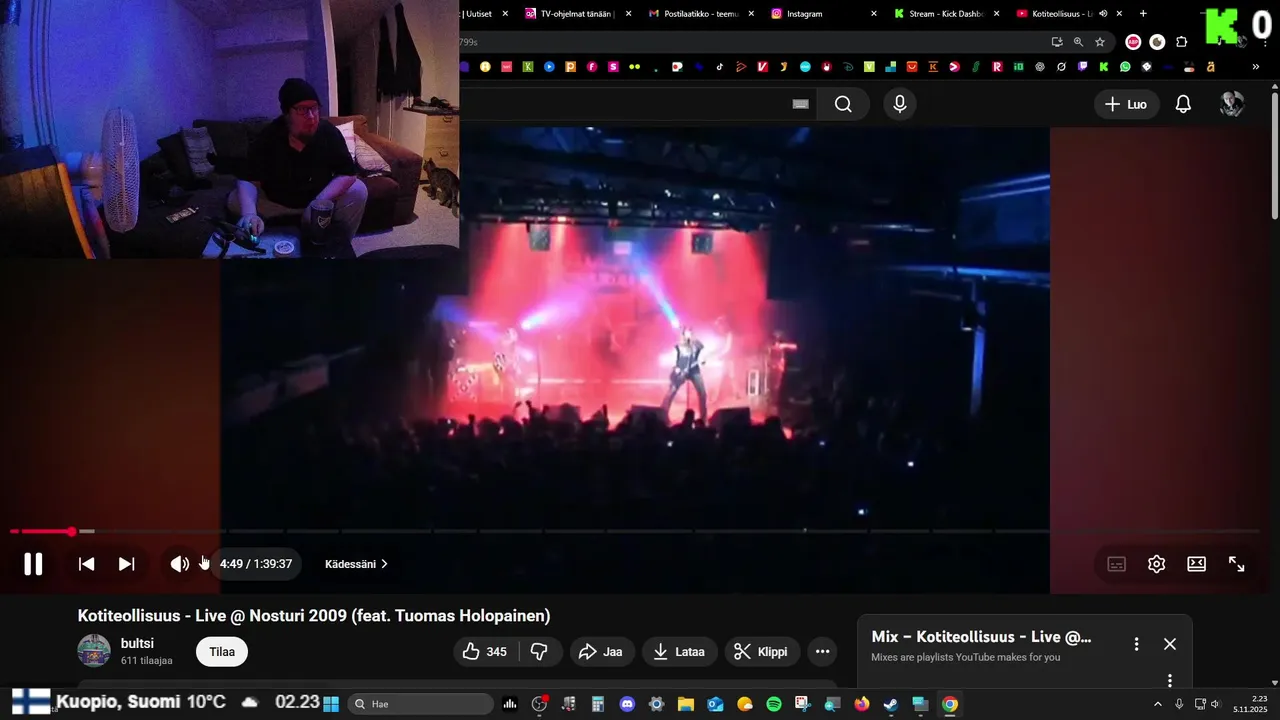Screen dimensions: 1280x720
Task: Go to the previous video
Action: point(87,564)
